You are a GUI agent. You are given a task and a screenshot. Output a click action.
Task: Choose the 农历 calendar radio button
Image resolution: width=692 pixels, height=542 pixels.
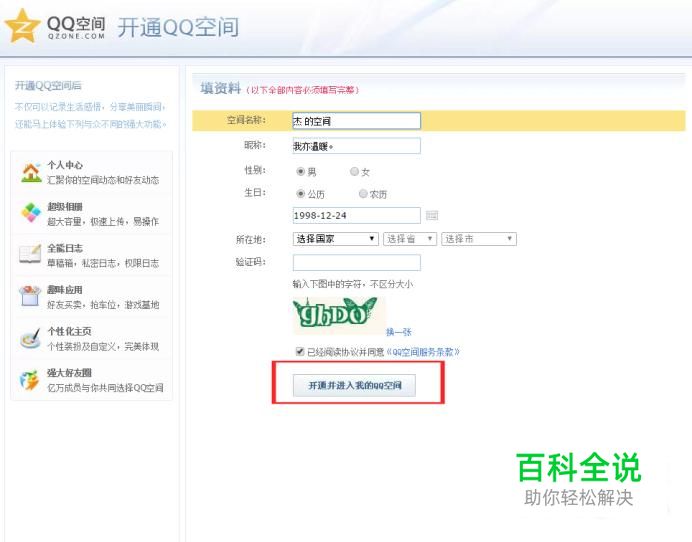(x=363, y=194)
